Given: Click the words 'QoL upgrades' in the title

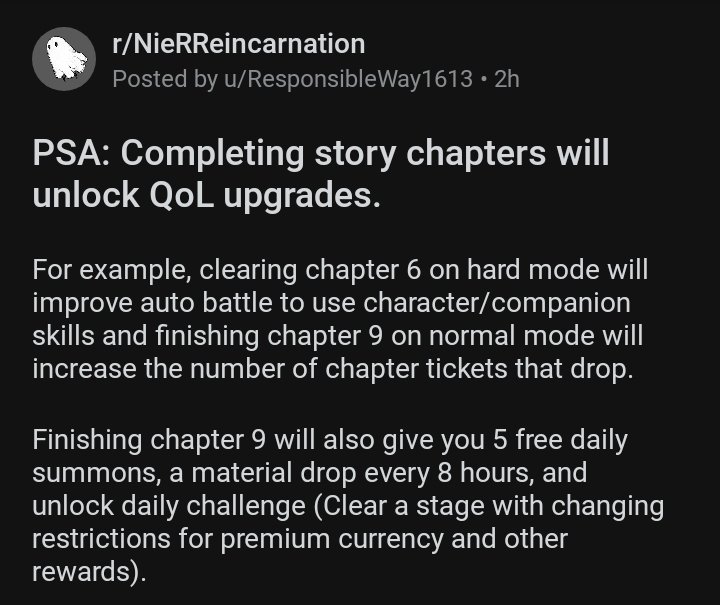Looking at the screenshot, I should pyautogui.click(x=265, y=196).
